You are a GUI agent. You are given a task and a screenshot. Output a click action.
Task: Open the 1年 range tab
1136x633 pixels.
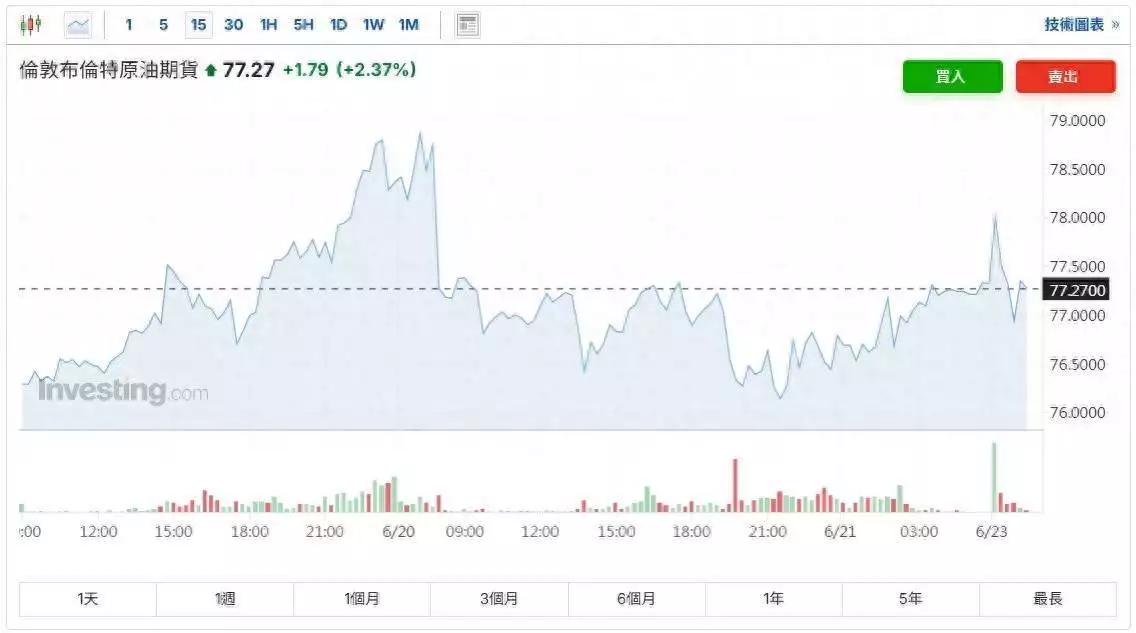pyautogui.click(x=773, y=599)
